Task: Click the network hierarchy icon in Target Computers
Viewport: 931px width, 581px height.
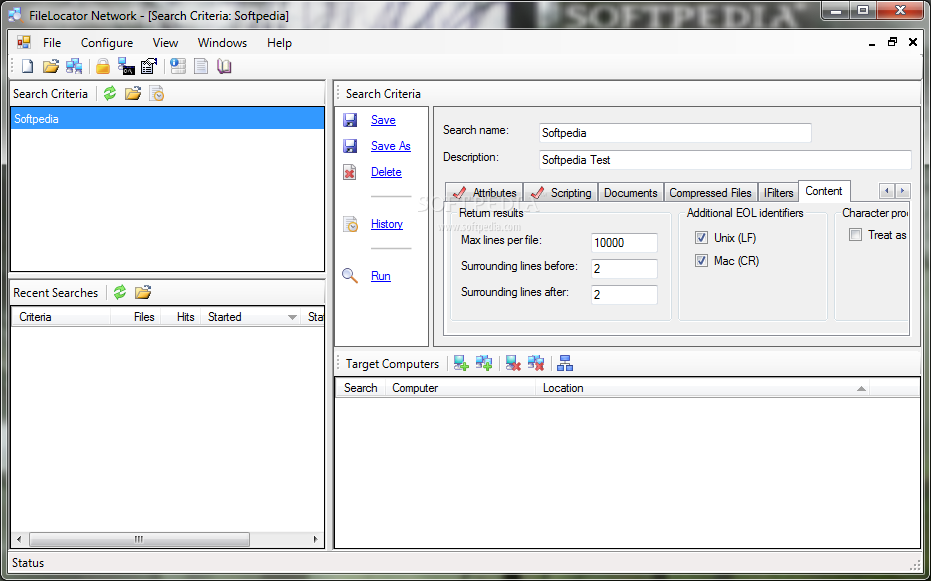Action: [565, 364]
